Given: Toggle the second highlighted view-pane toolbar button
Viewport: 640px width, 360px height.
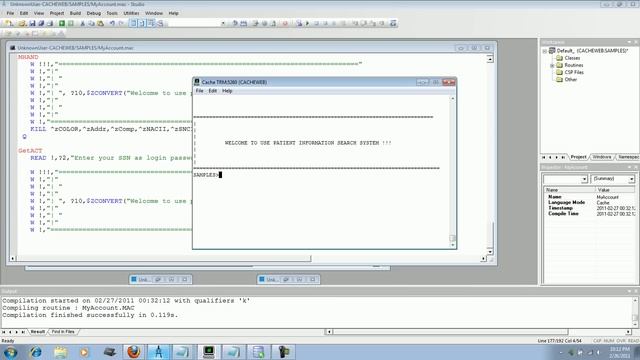Looking at the screenshot, I should (142, 24).
